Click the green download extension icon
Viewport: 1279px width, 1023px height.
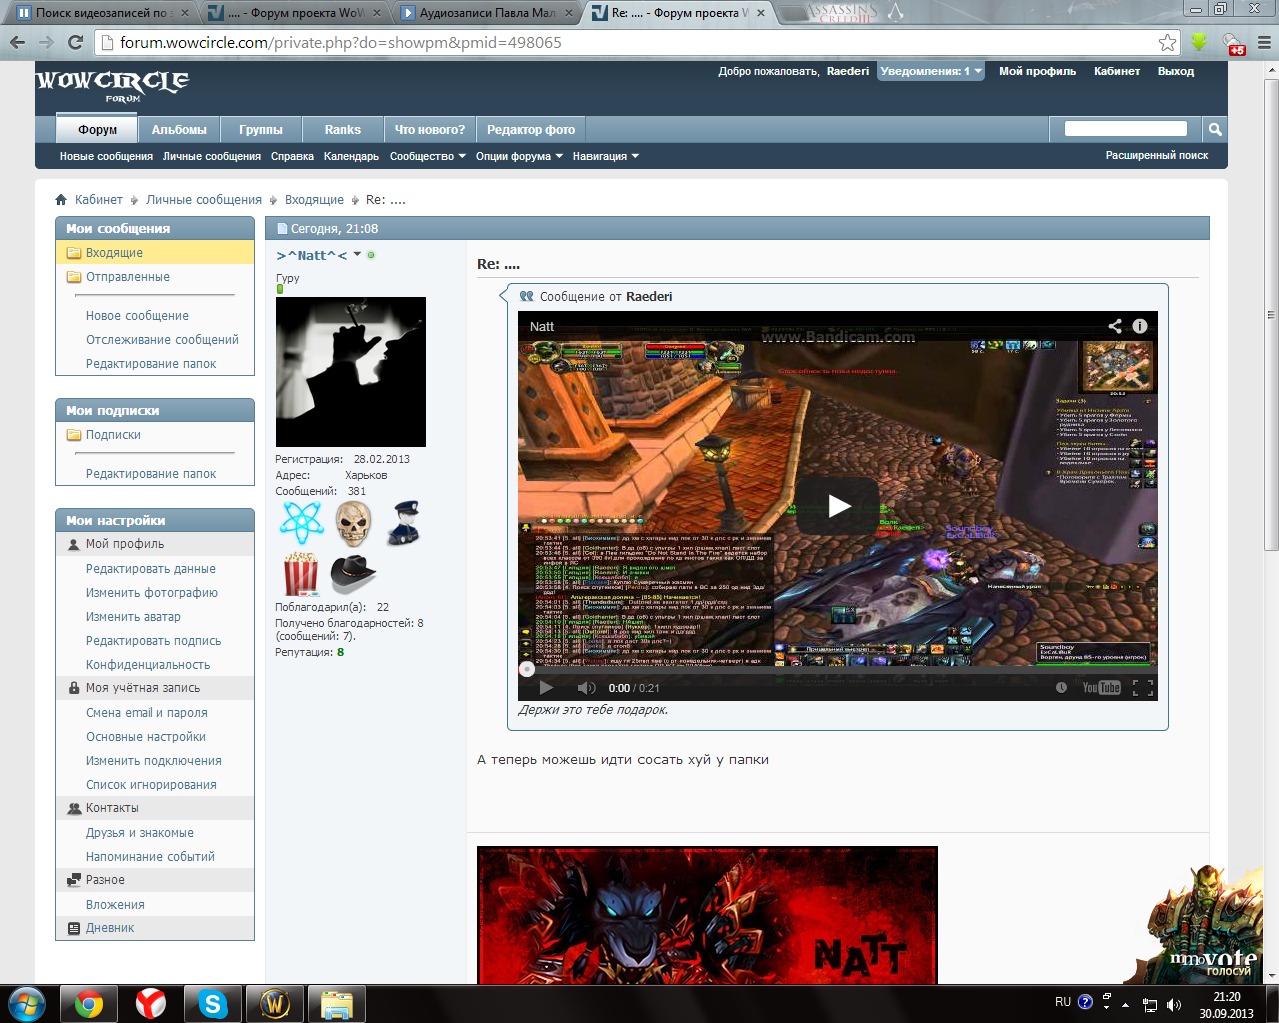(1198, 43)
